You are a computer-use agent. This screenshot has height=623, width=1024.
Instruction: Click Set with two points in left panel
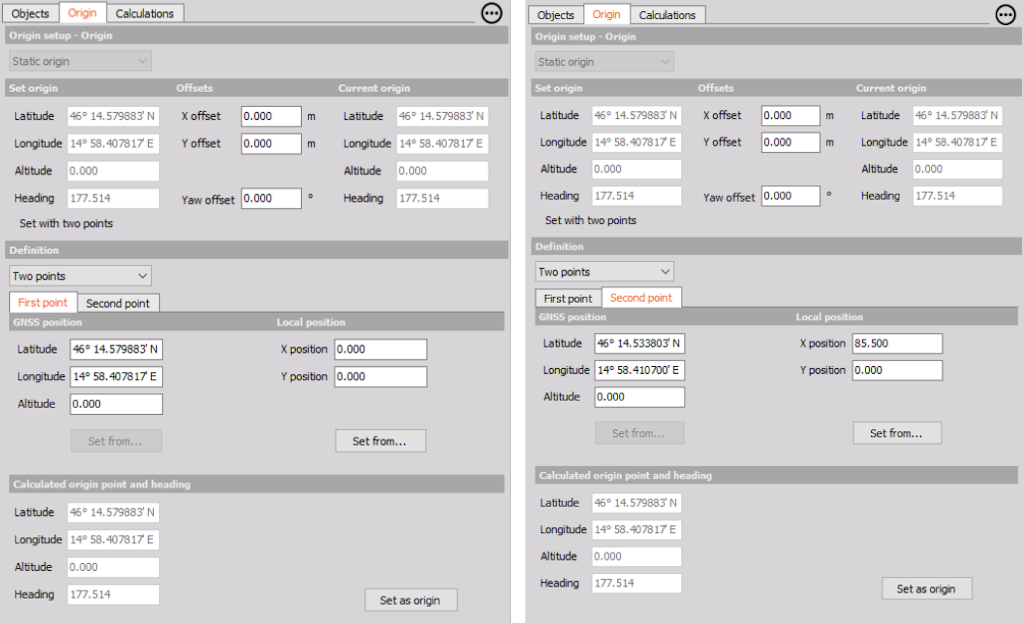coord(66,223)
